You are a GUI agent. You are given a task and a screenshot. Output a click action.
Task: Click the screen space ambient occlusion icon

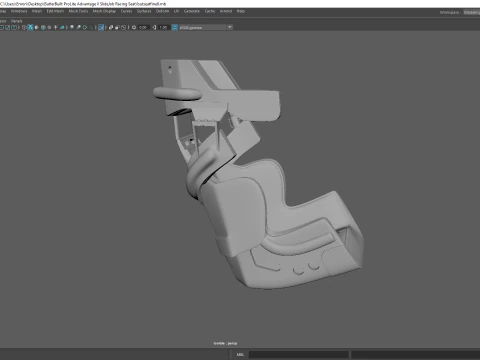[72, 27]
